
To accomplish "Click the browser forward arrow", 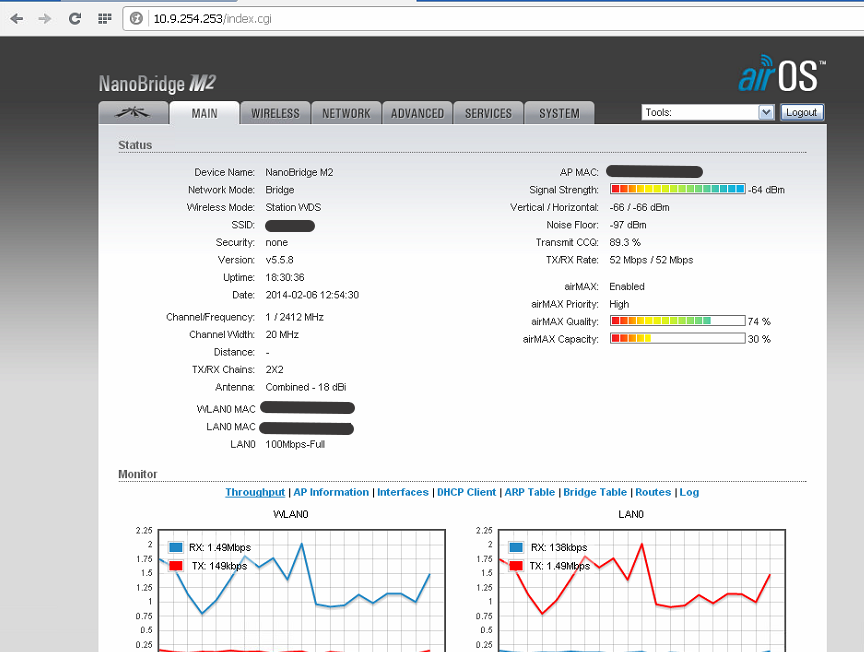I will 45,18.
